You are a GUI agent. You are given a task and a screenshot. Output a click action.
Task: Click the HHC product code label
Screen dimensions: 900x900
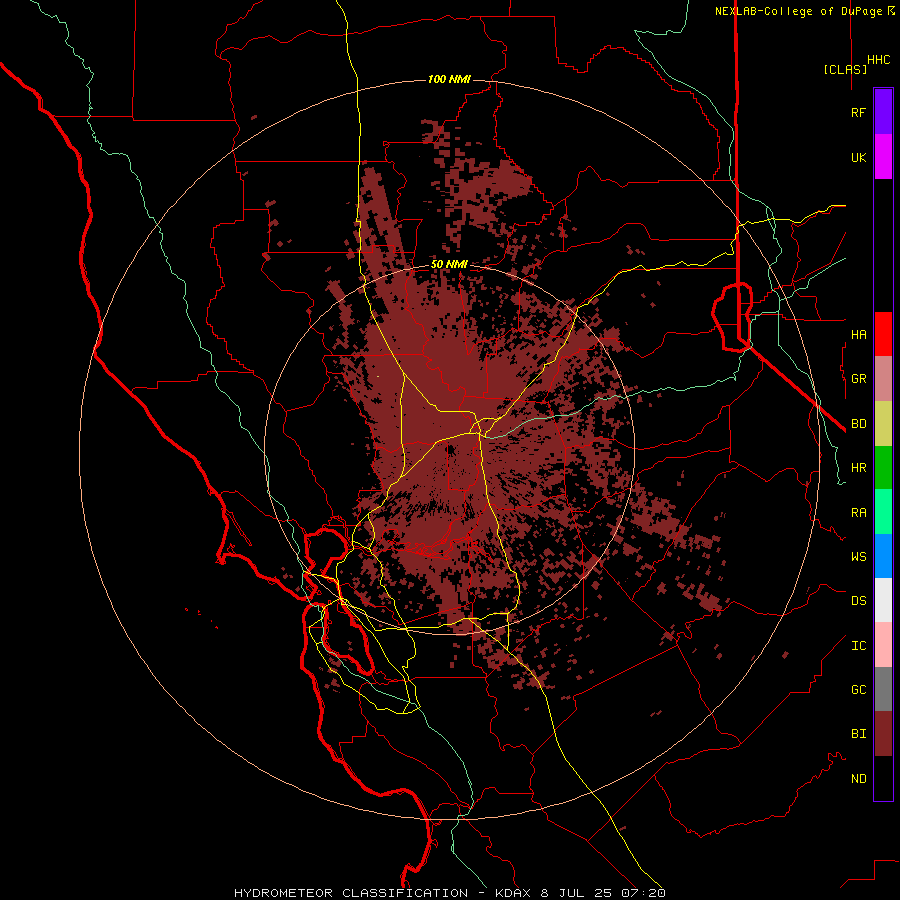pyautogui.click(x=879, y=60)
